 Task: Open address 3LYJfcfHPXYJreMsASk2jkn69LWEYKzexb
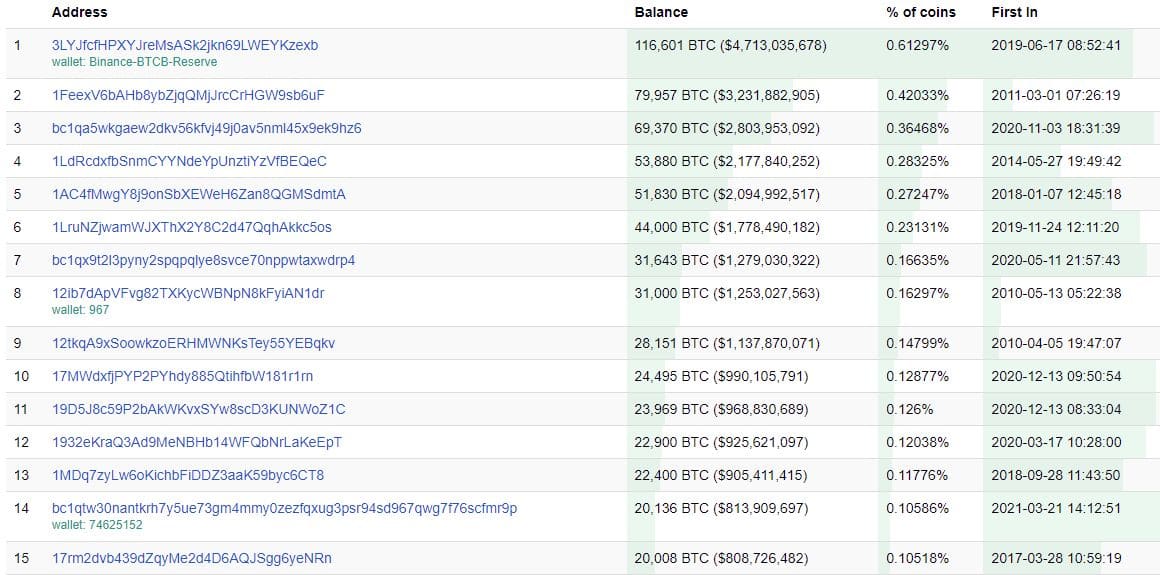point(185,45)
